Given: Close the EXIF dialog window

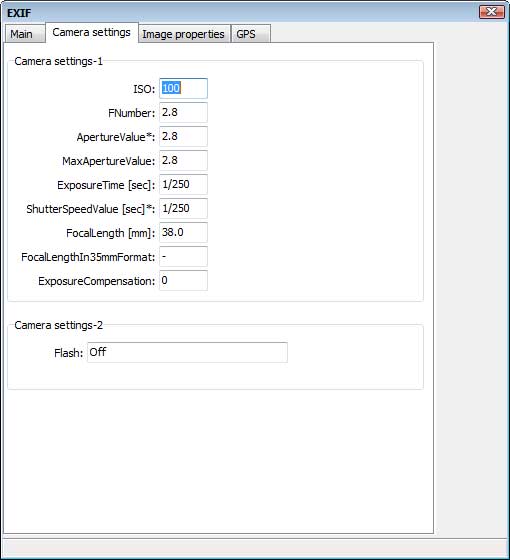Looking at the screenshot, I should click(x=491, y=12).
